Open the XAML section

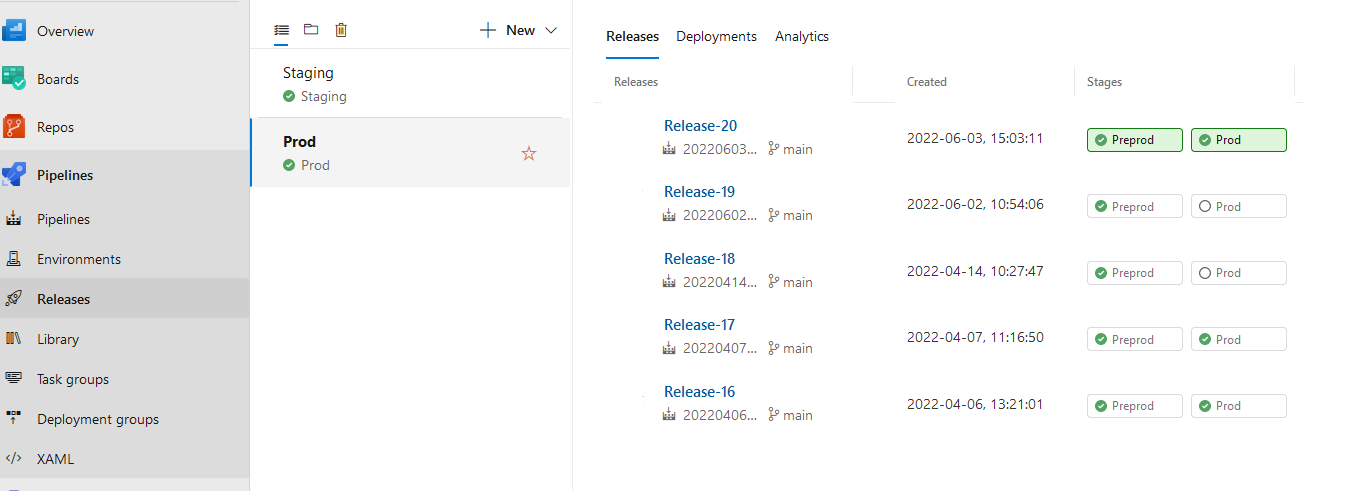click(x=55, y=459)
